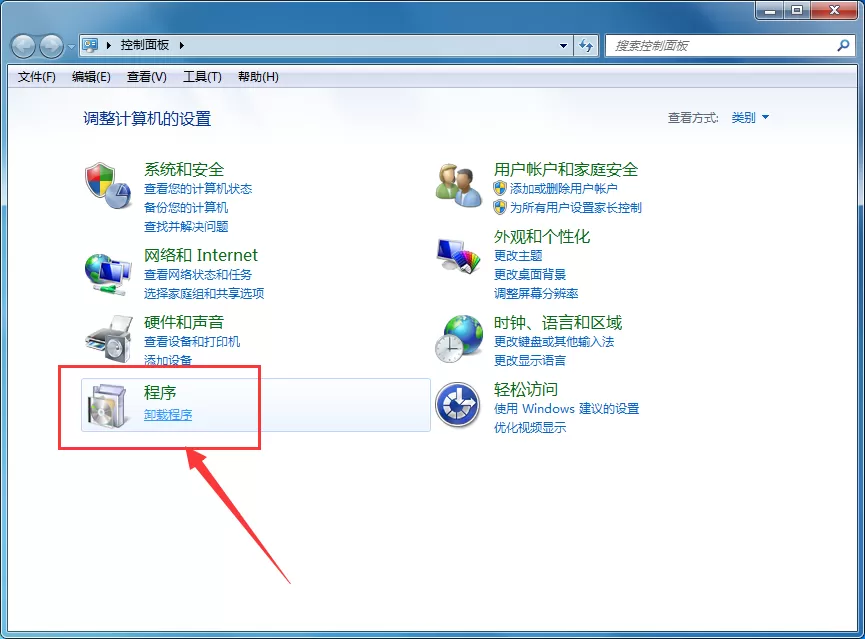Viewport: 865px width, 639px height.
Task: Open the 时钟、语言和区域 globe clock icon
Action: pos(459,339)
